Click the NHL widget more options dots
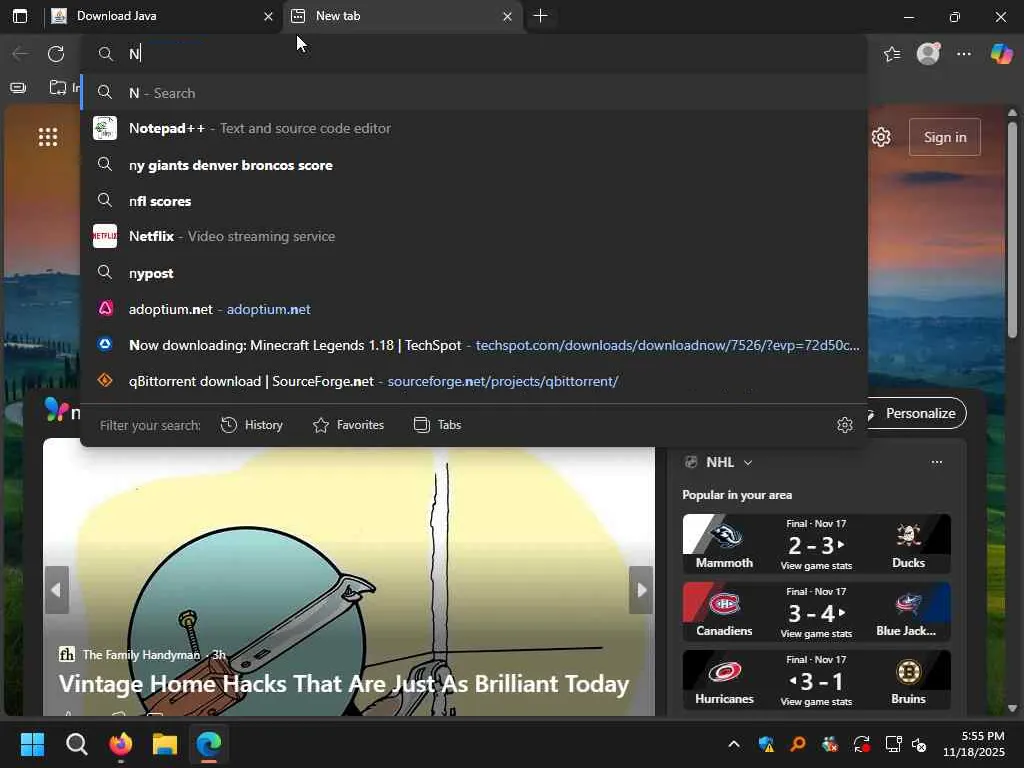The image size is (1024, 768). click(936, 462)
